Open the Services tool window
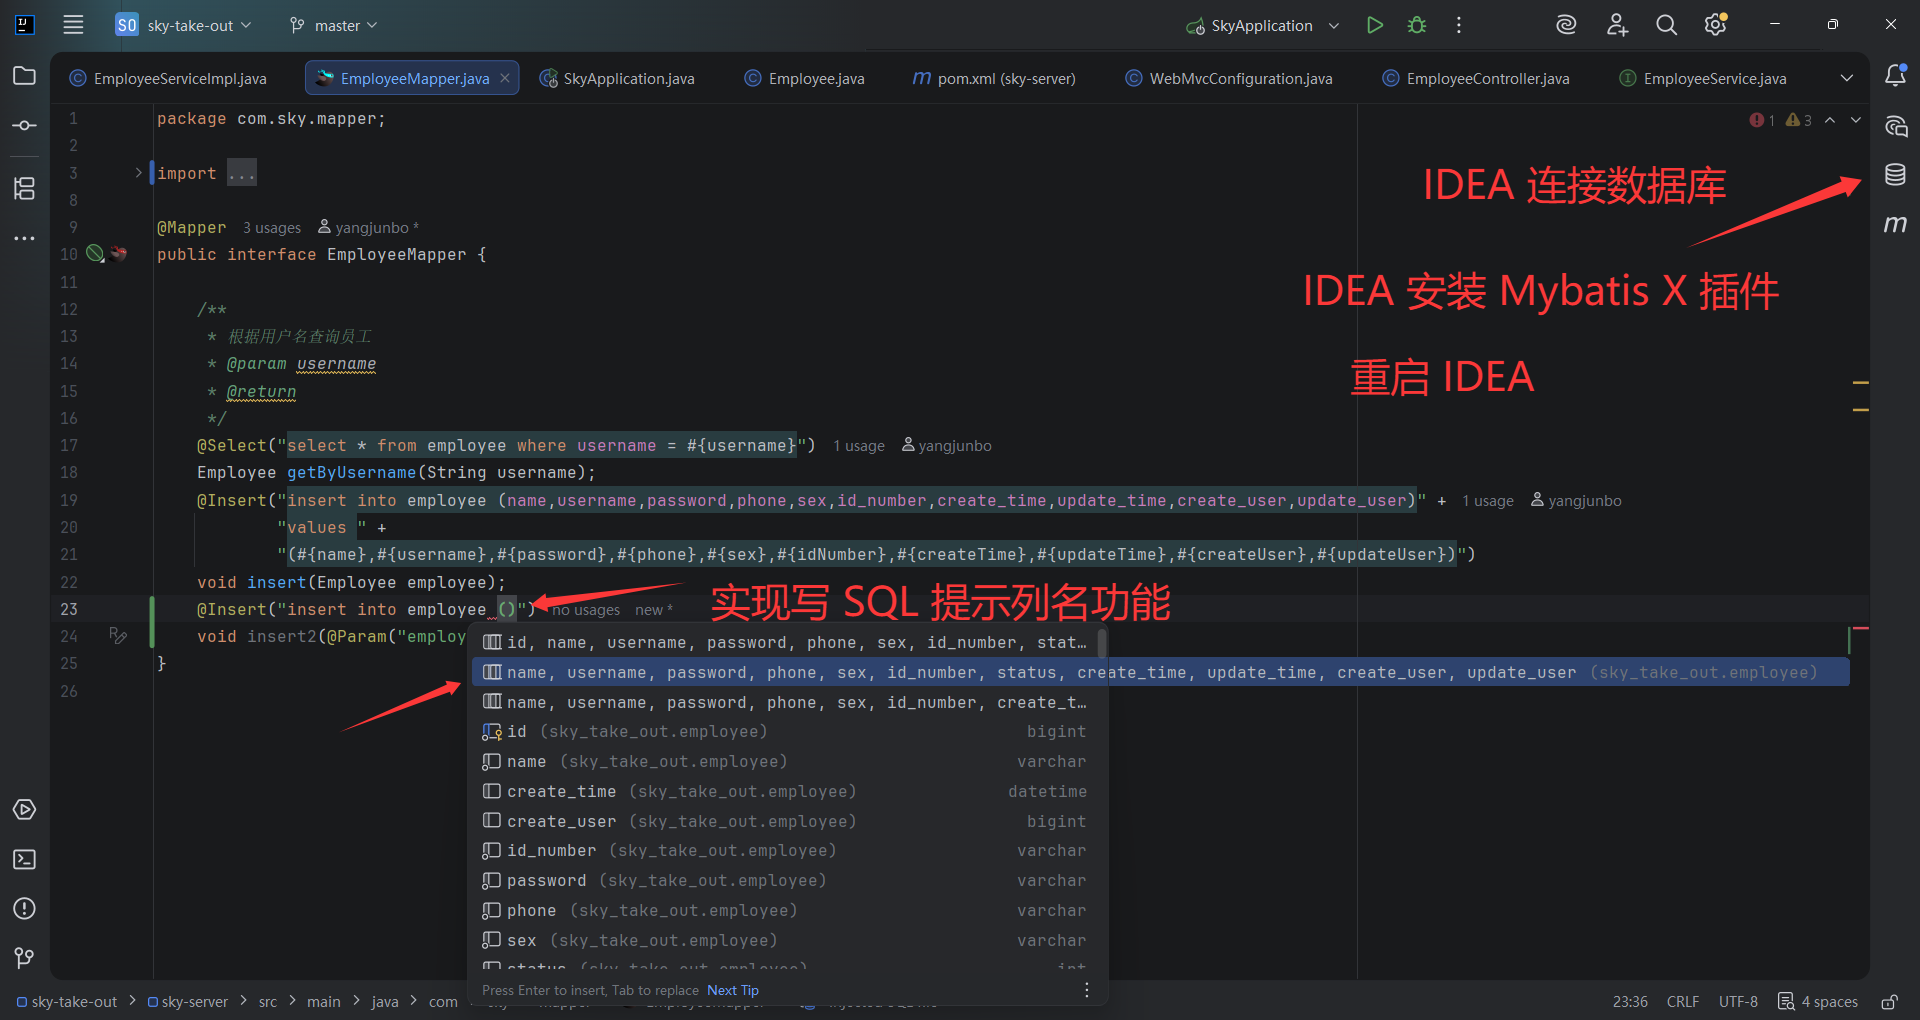 pos(25,810)
